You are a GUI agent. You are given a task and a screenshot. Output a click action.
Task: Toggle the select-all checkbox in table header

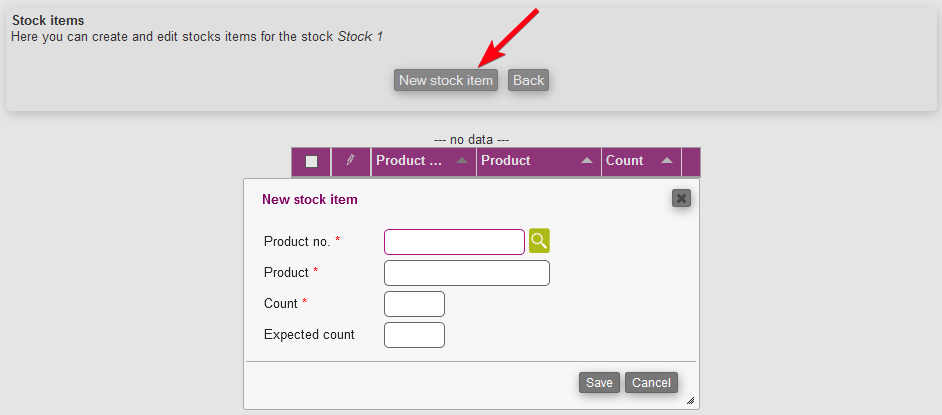tap(311, 161)
